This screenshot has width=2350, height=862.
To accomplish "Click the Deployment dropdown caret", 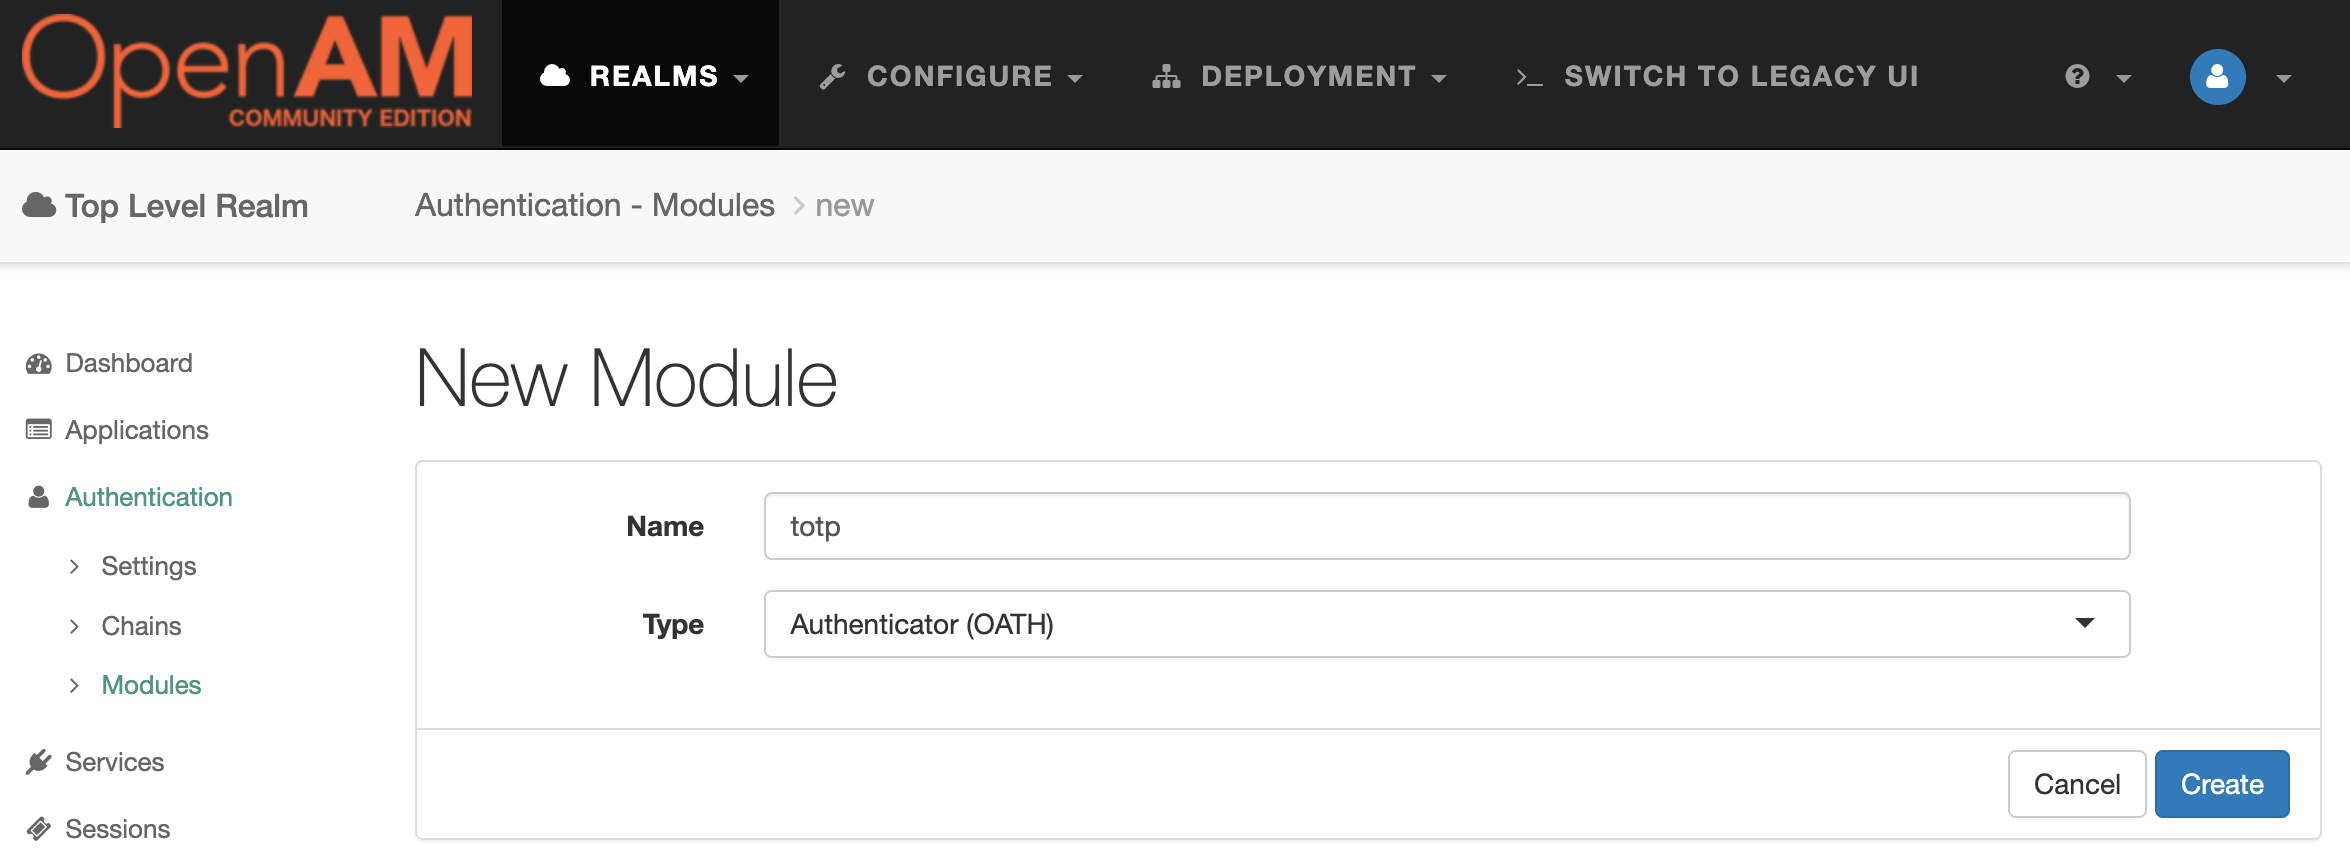I will 1439,78.
